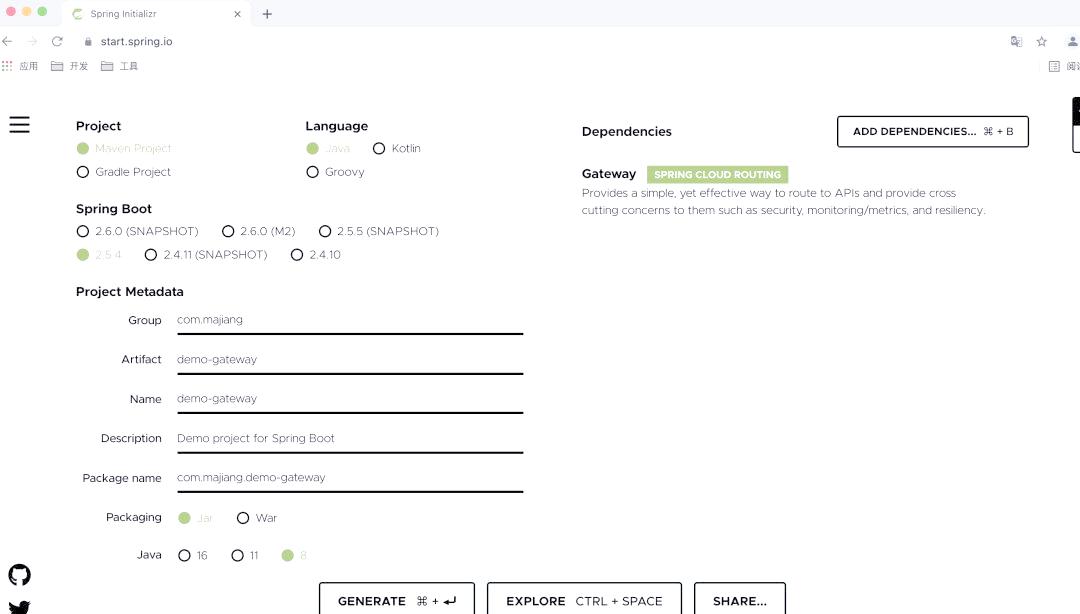Open the apps grid shortcut
Image resolution: width=1080 pixels, height=614 pixels.
(7, 66)
